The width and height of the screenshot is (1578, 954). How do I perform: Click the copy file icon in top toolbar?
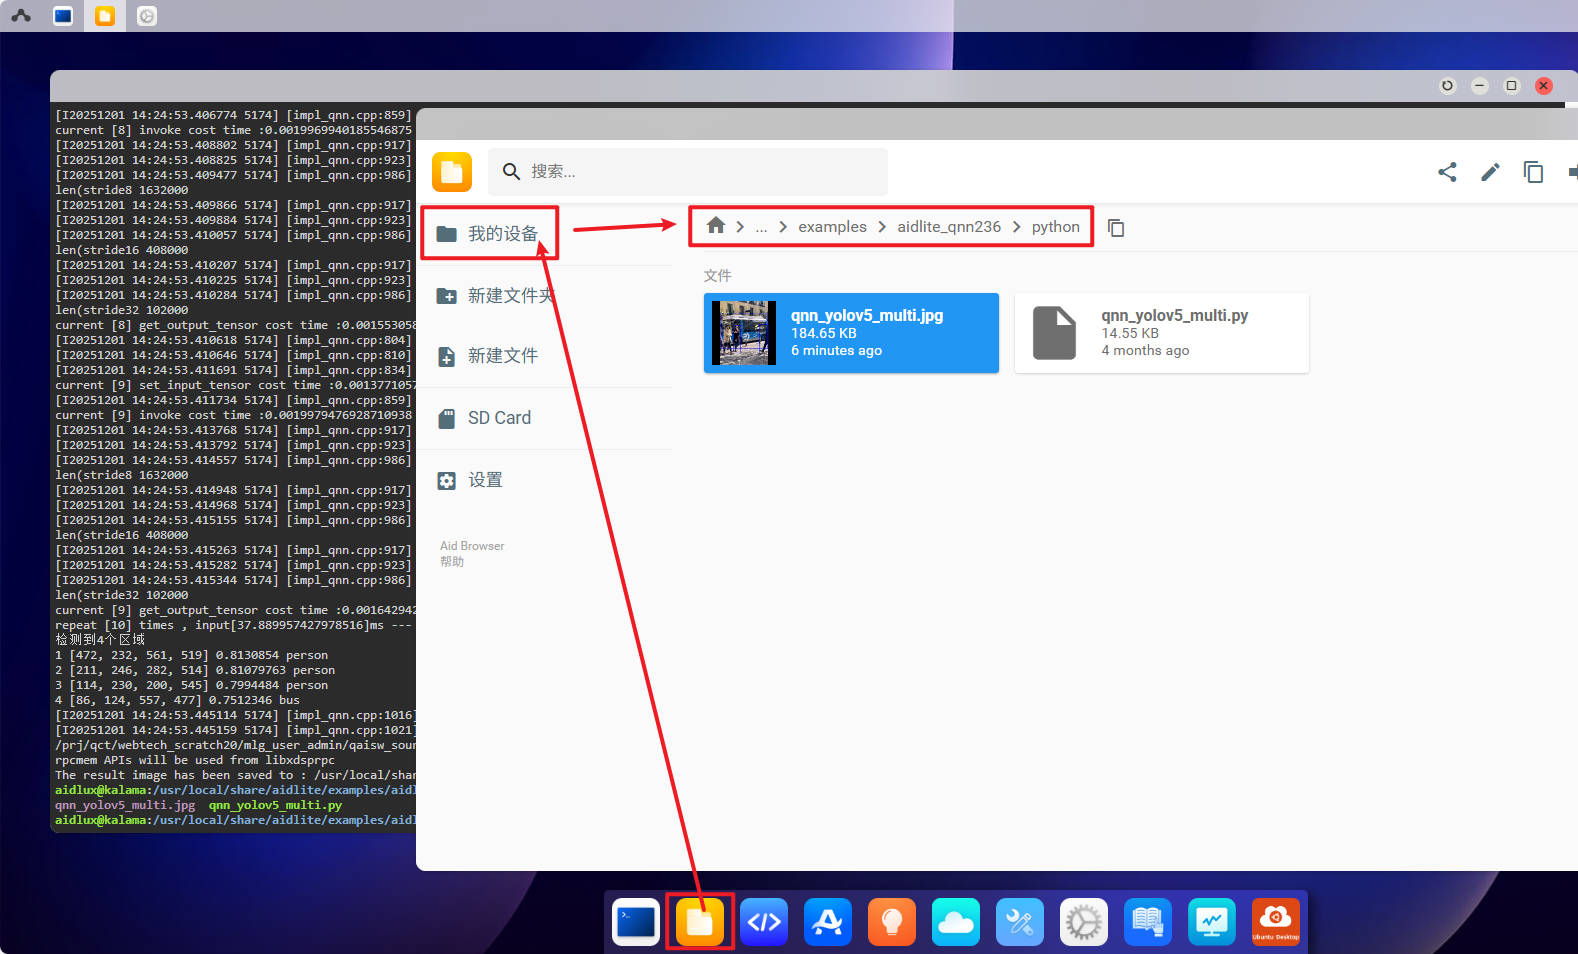tap(1533, 172)
